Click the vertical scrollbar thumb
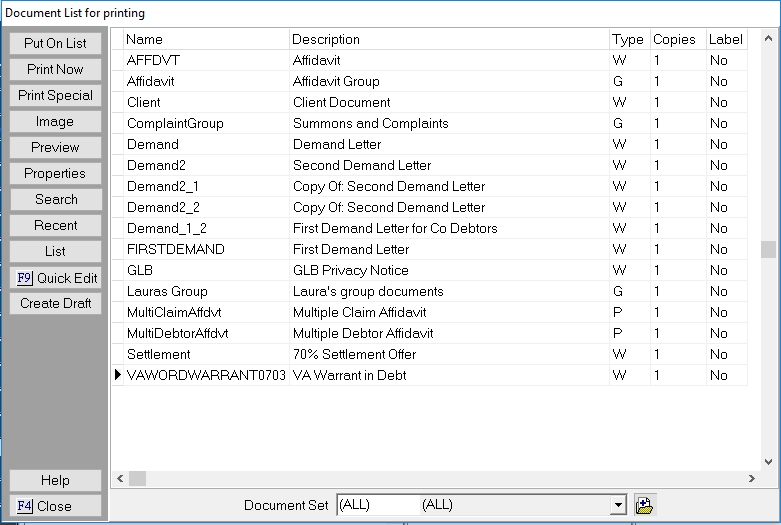 tap(767, 249)
